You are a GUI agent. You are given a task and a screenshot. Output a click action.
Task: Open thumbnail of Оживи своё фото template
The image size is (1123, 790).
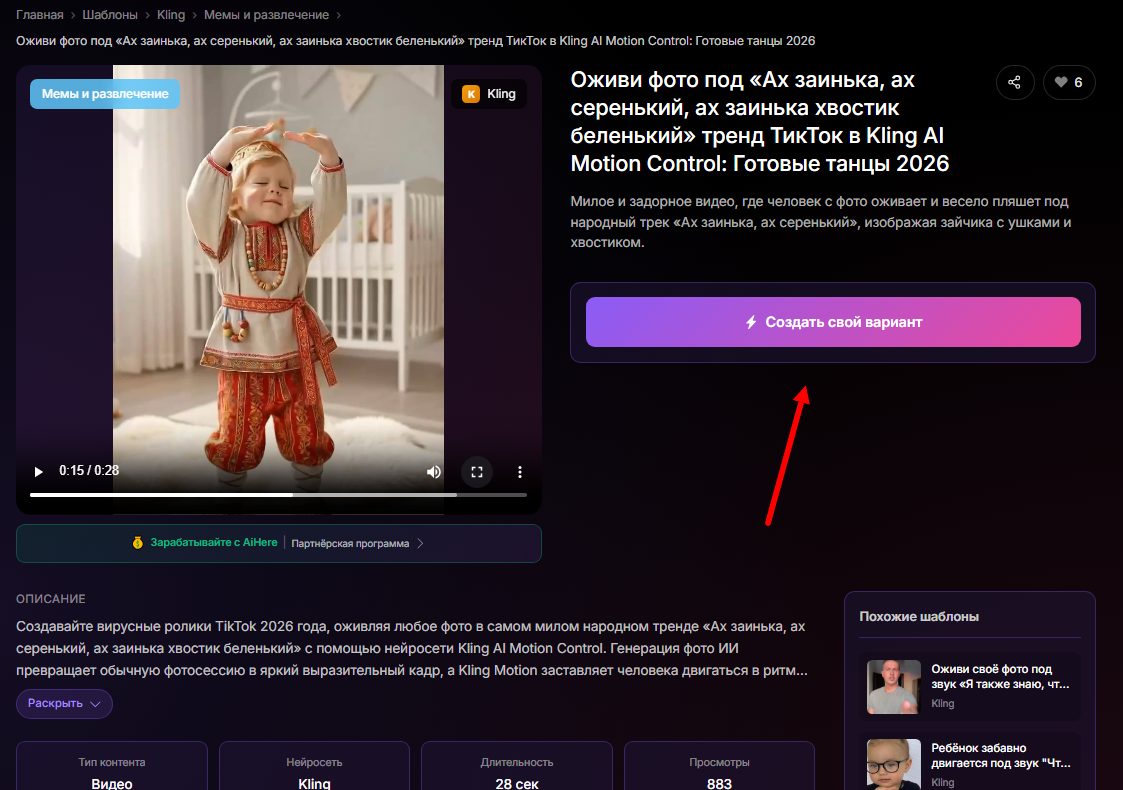tap(893, 687)
